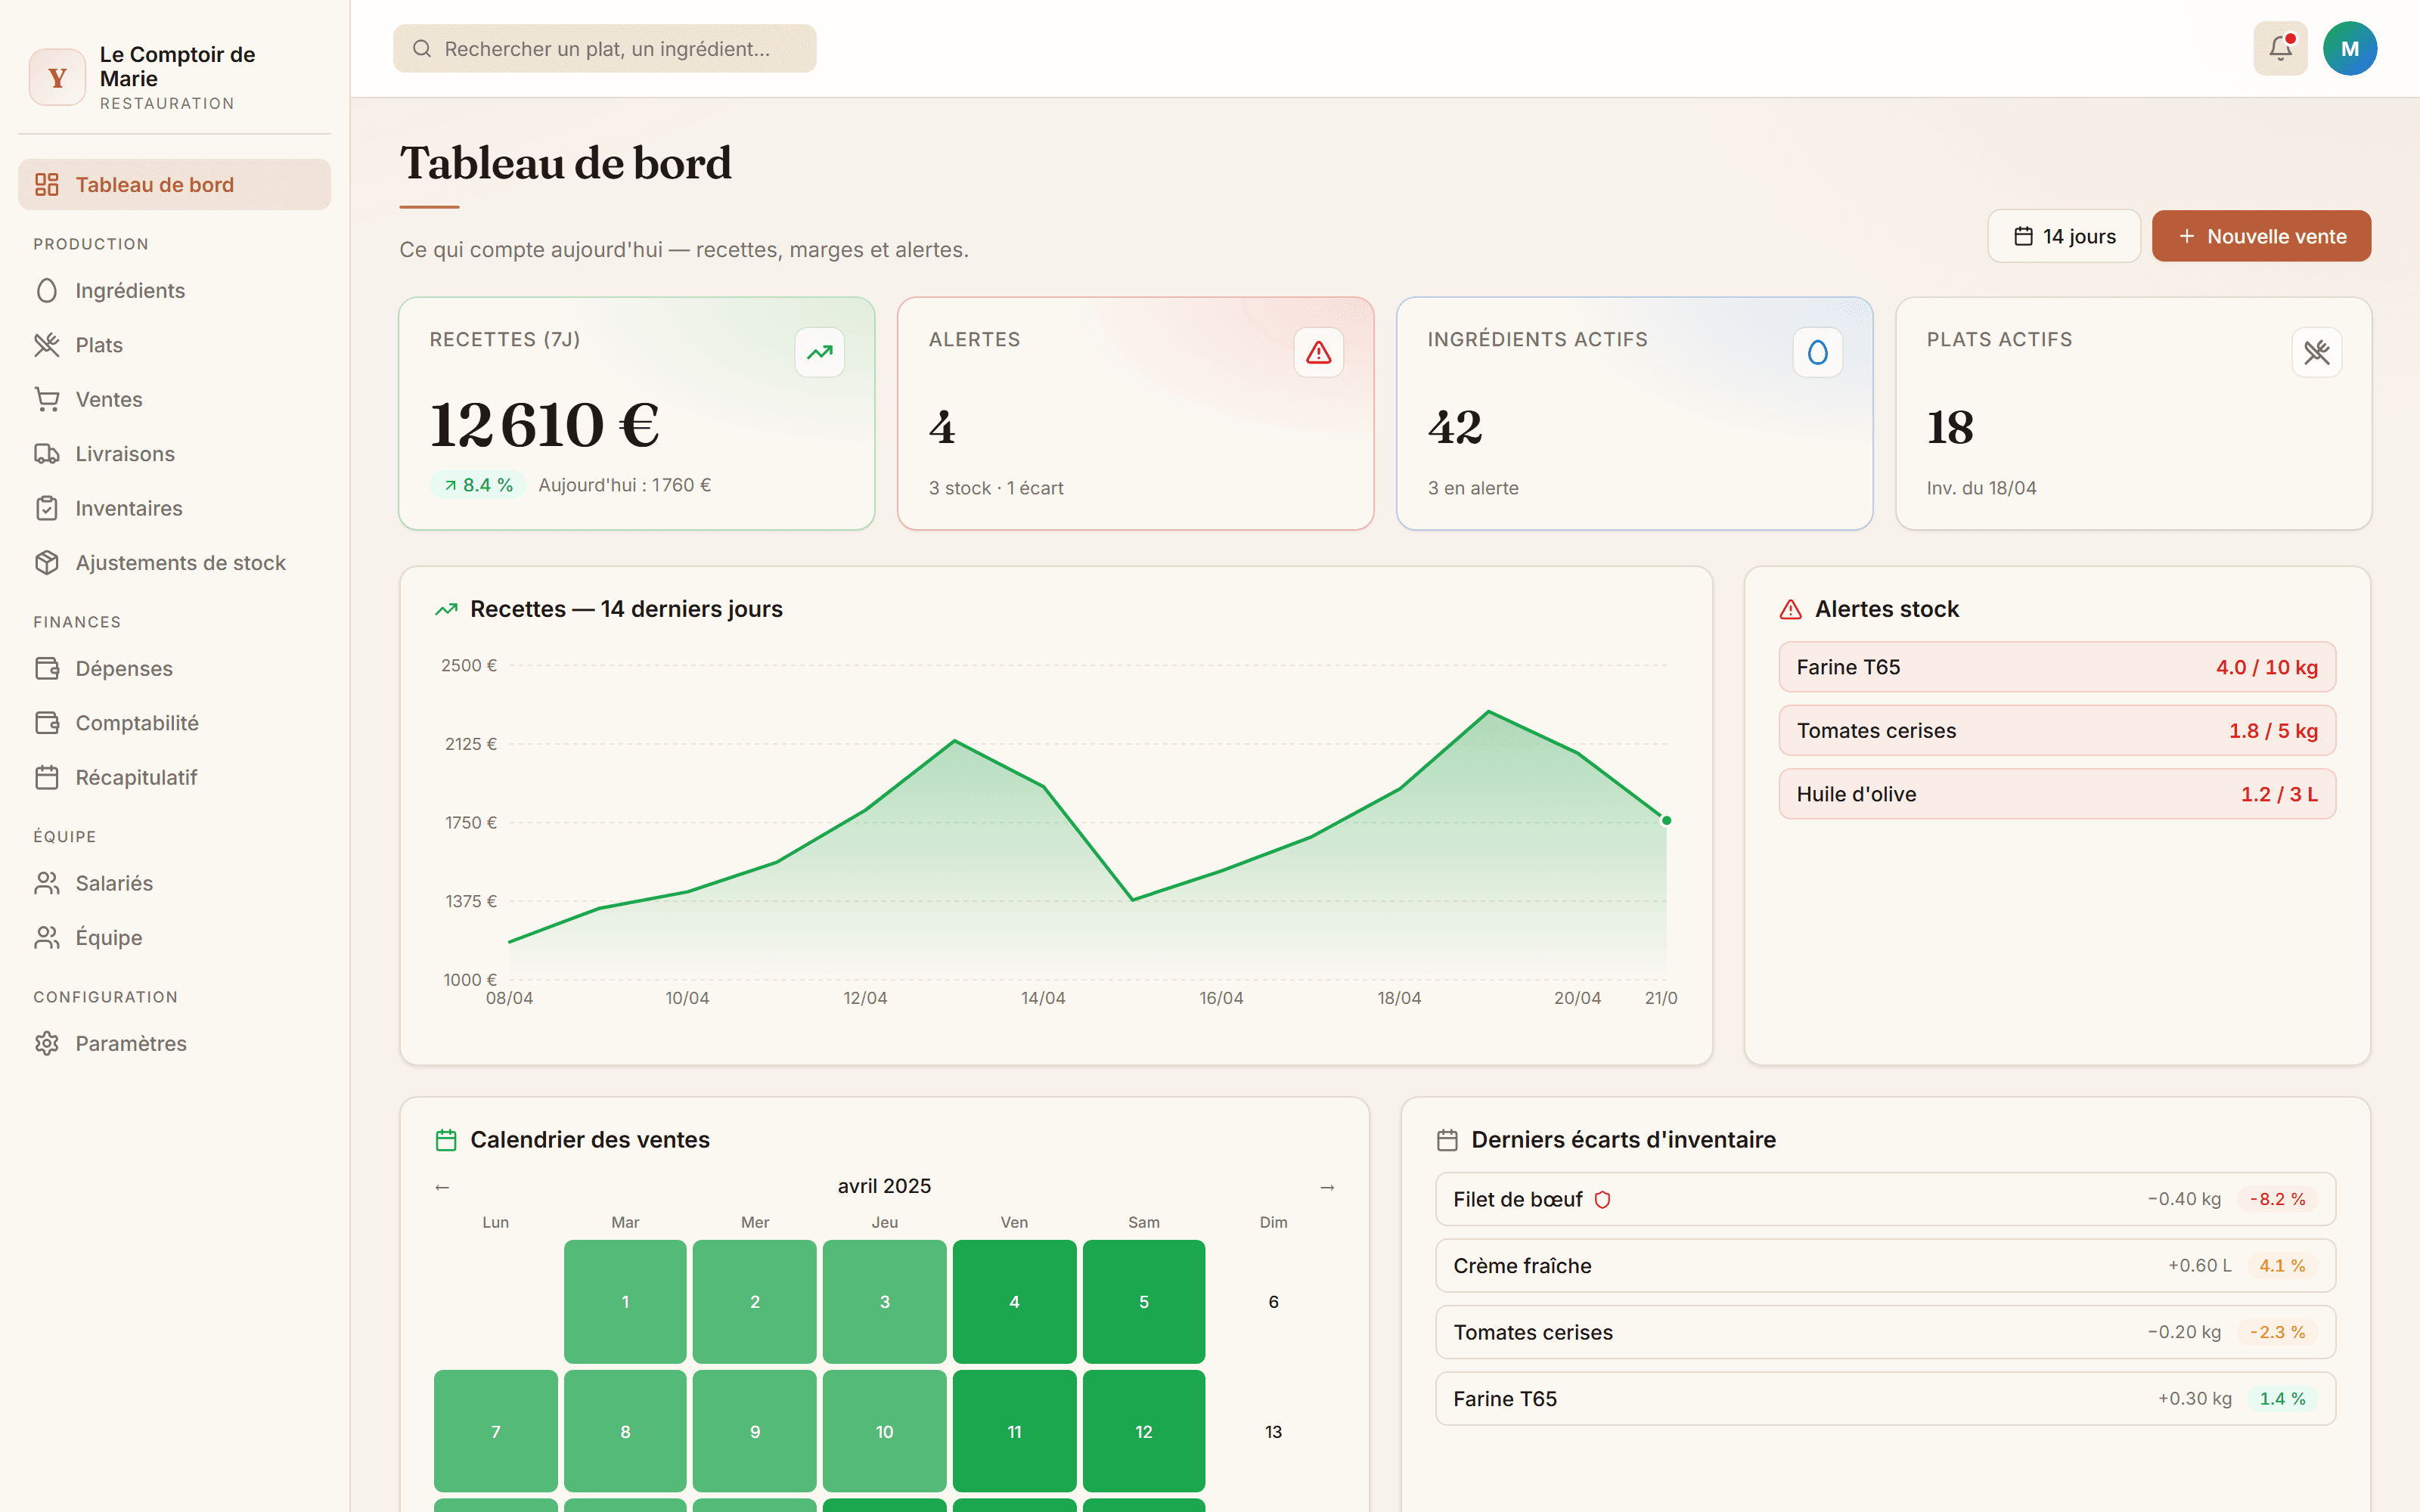This screenshot has width=2420, height=1512.
Task: Open the Plats actifs card
Action: (x=2134, y=413)
